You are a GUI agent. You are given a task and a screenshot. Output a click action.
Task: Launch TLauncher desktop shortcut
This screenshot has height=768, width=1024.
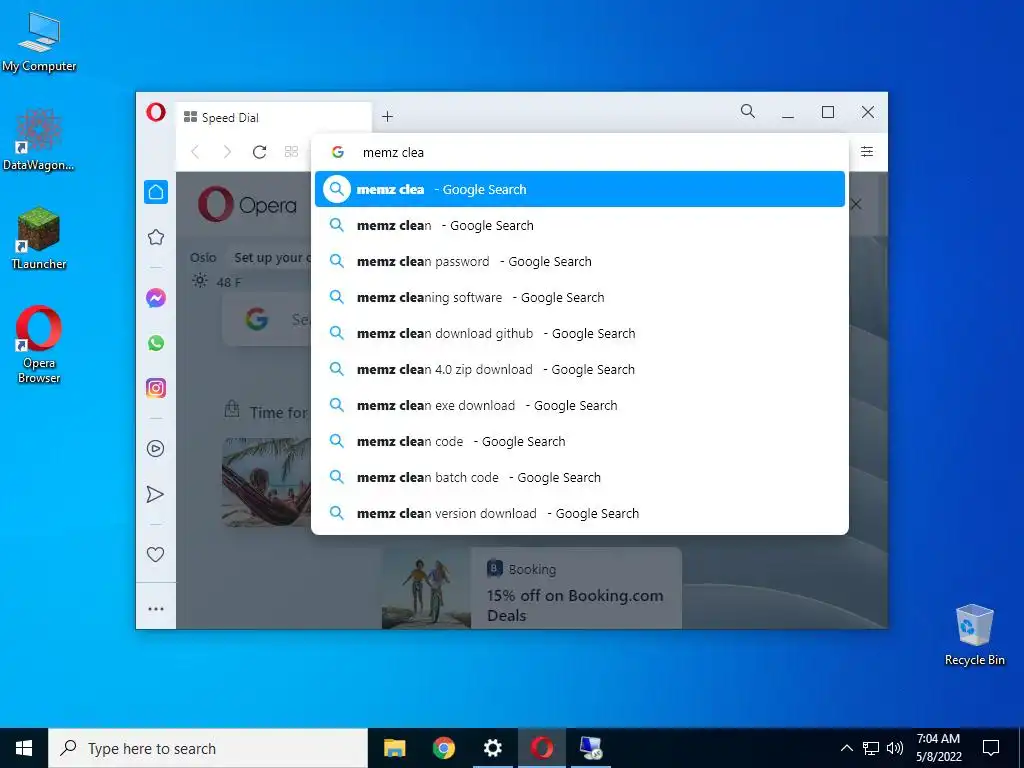pos(39,238)
